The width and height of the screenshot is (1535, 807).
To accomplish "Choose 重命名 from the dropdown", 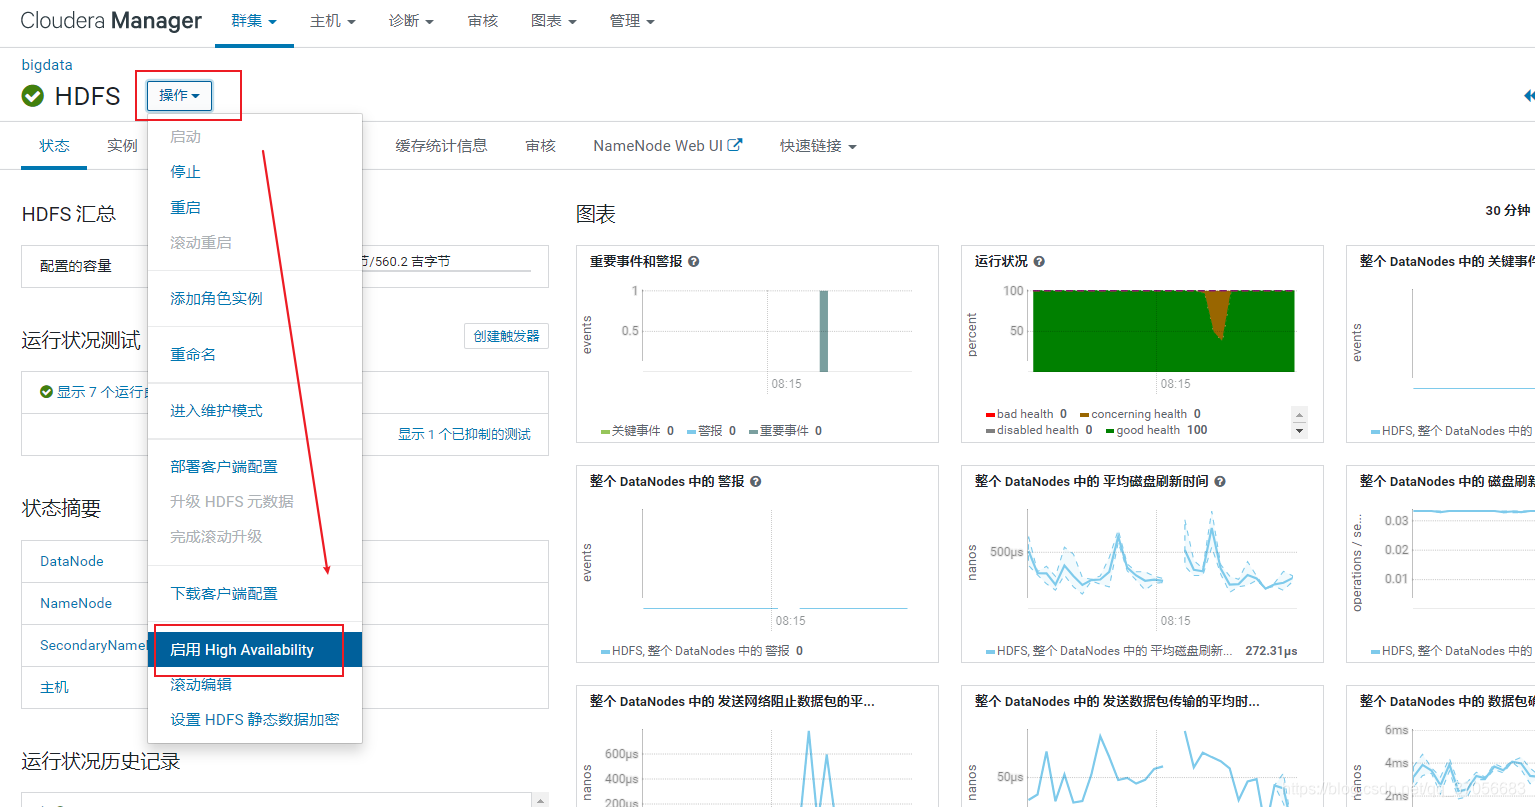I will (255, 354).
